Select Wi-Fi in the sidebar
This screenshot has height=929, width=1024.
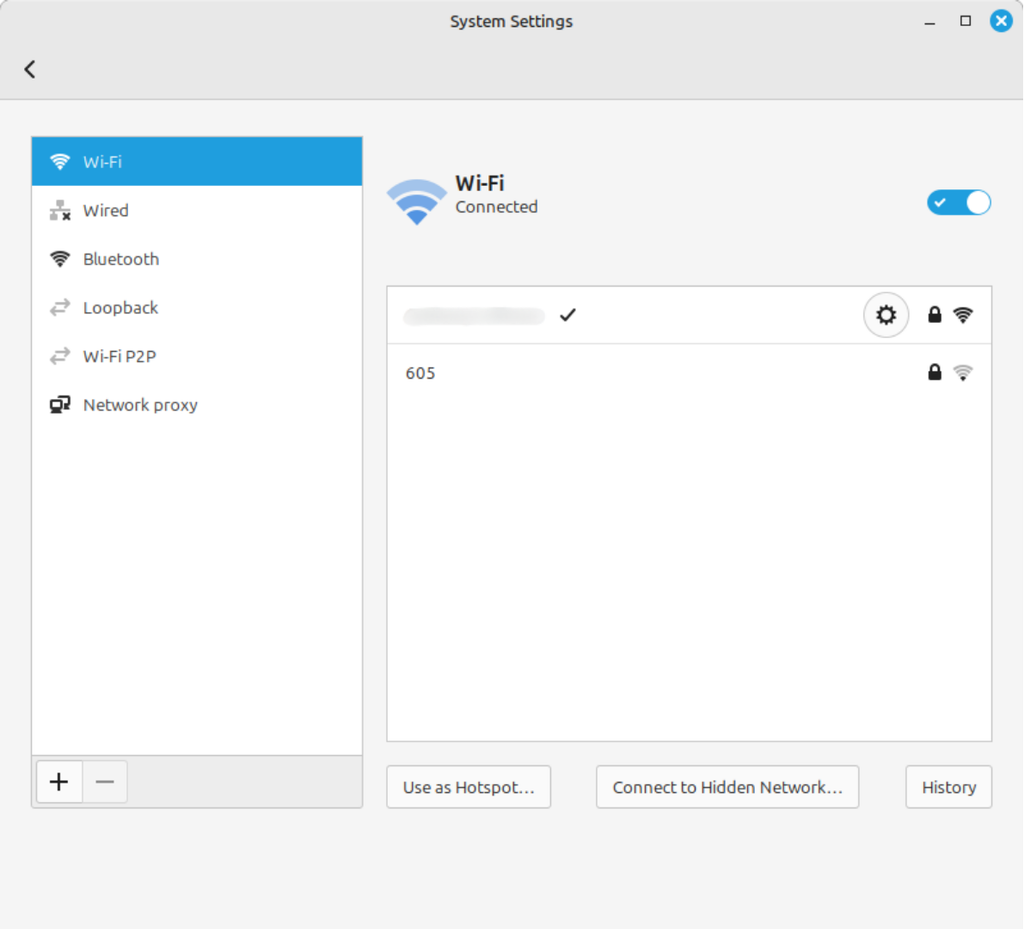(197, 161)
